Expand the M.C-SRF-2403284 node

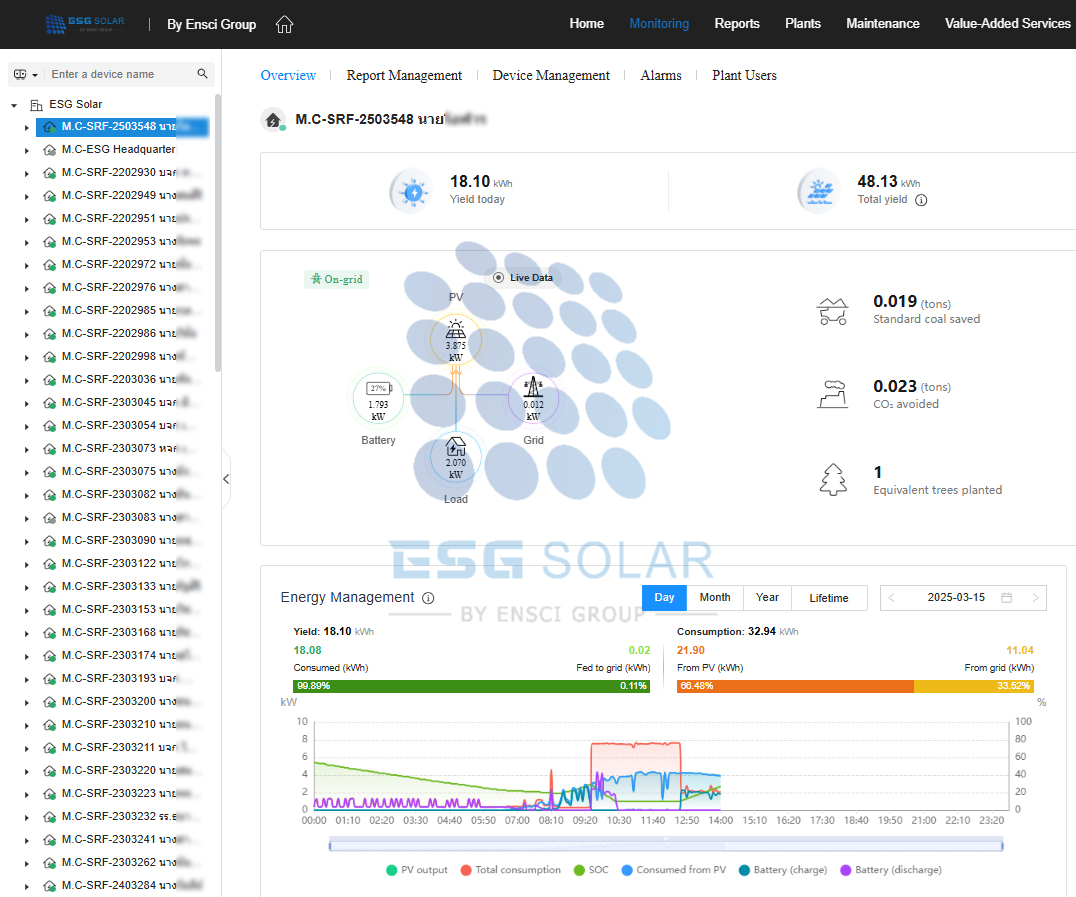coord(27,886)
